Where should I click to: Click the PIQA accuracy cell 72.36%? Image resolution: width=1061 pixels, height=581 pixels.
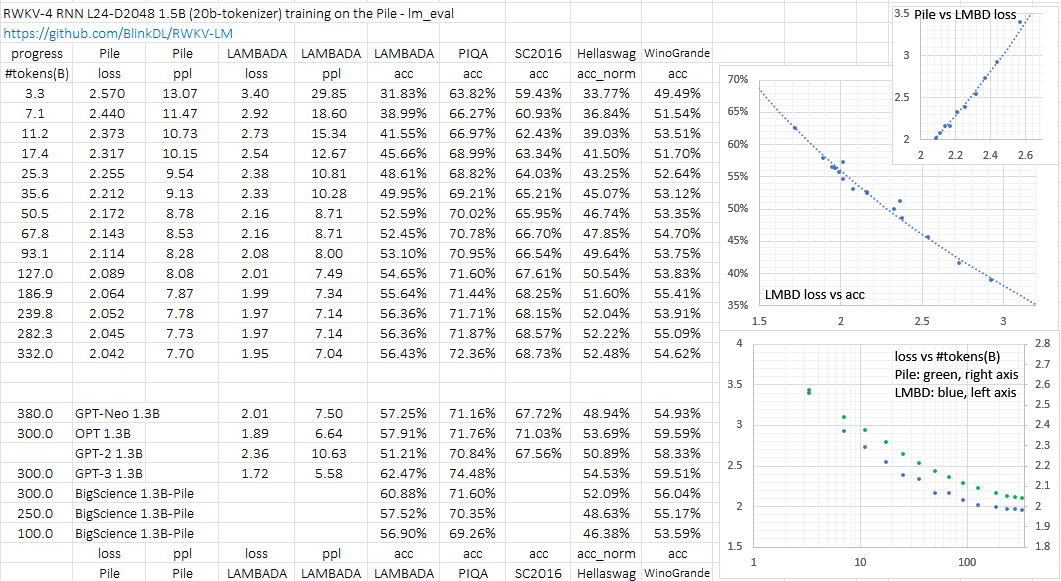pyautogui.click(x=468, y=353)
